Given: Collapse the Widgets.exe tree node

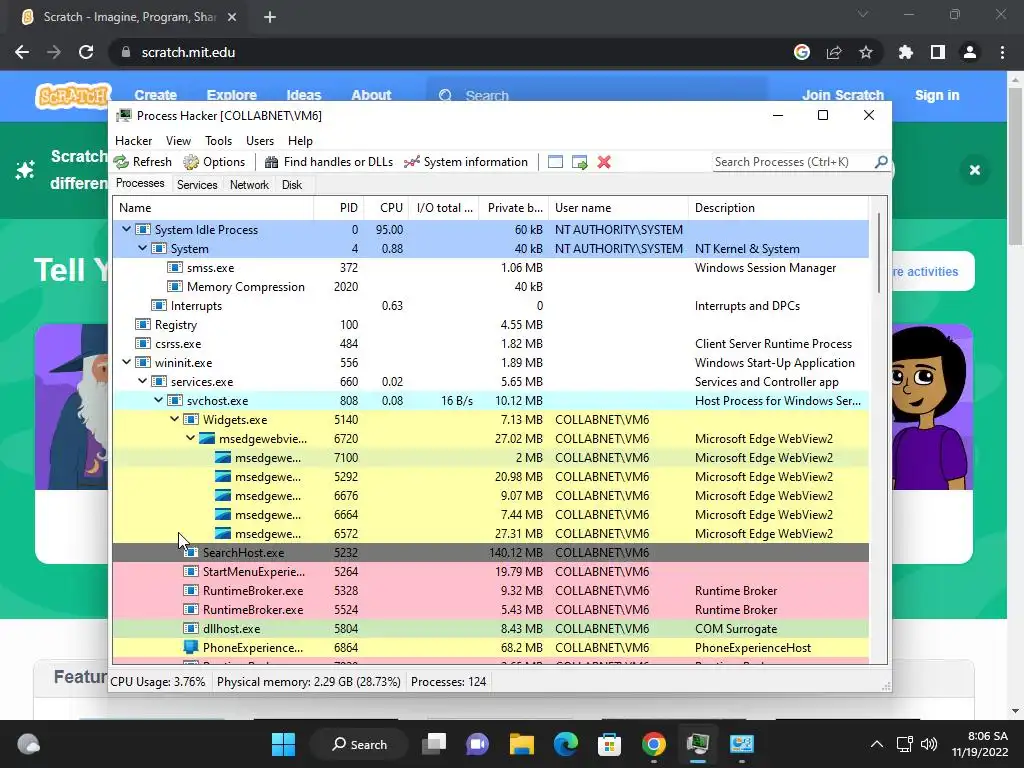Looking at the screenshot, I should [x=174, y=419].
